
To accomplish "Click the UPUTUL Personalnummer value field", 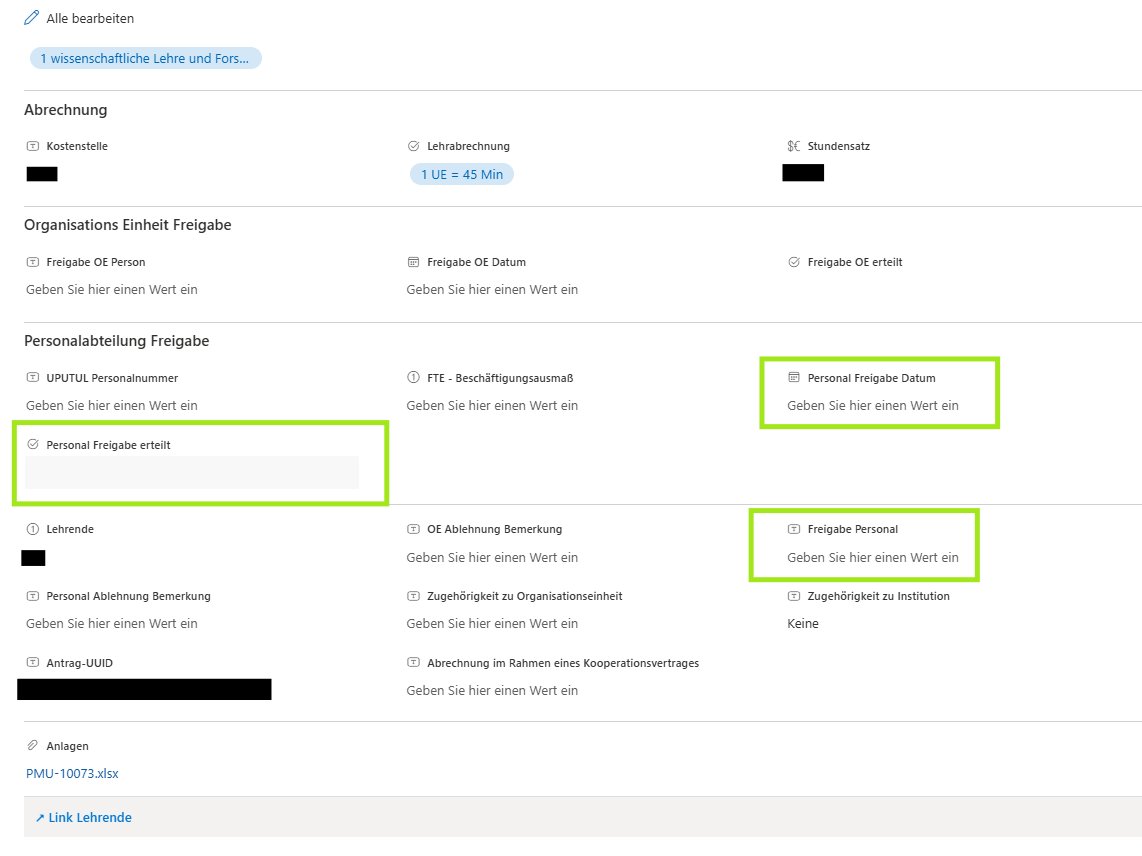I will coord(112,405).
